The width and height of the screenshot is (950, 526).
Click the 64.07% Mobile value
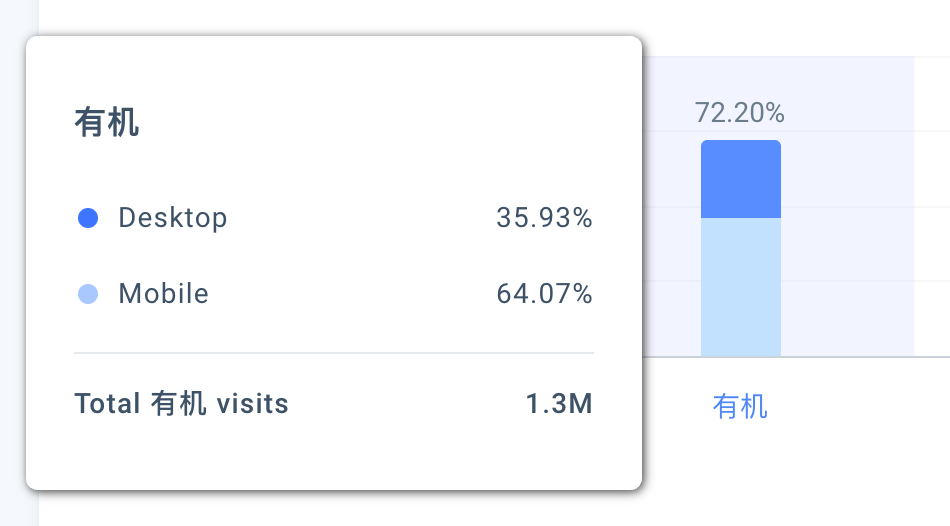pos(544,294)
